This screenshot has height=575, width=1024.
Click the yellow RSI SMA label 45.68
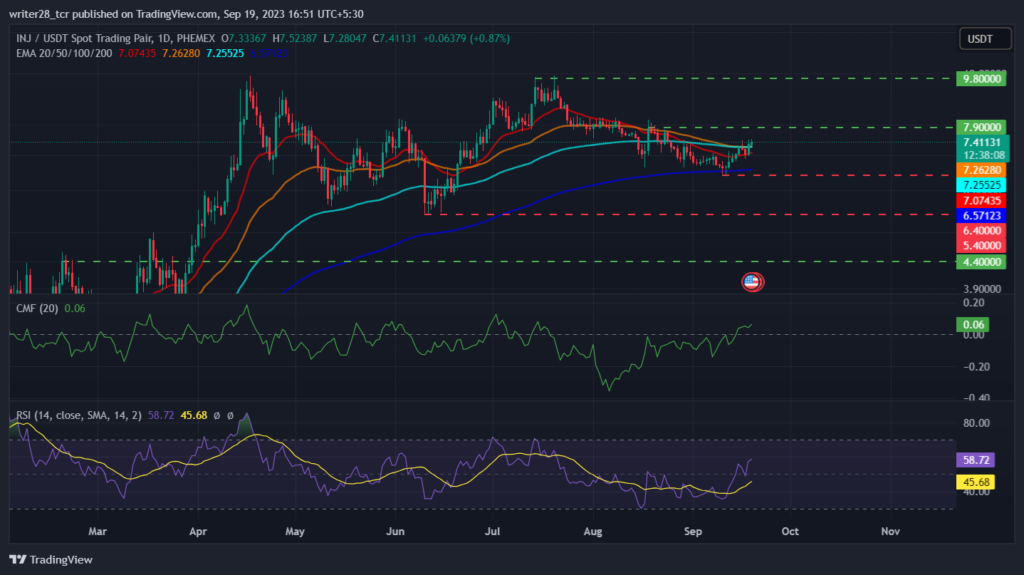(x=976, y=482)
